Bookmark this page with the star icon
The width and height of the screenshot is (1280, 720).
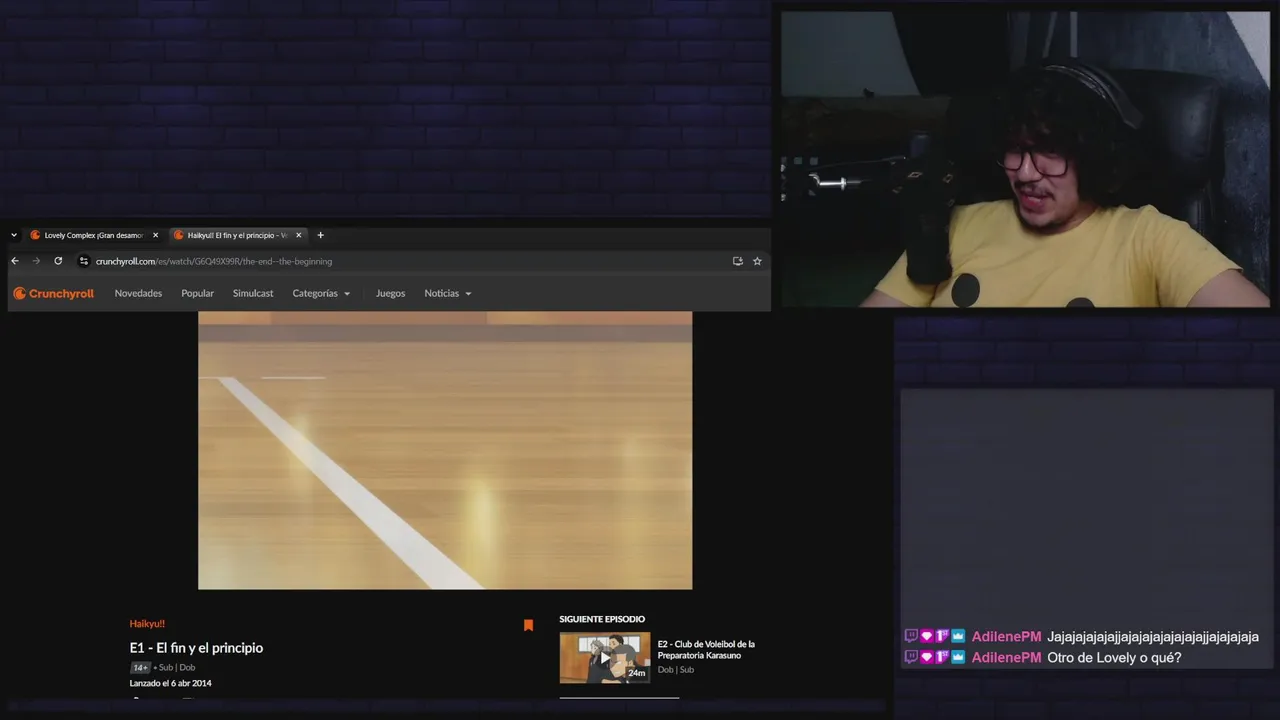point(757,261)
